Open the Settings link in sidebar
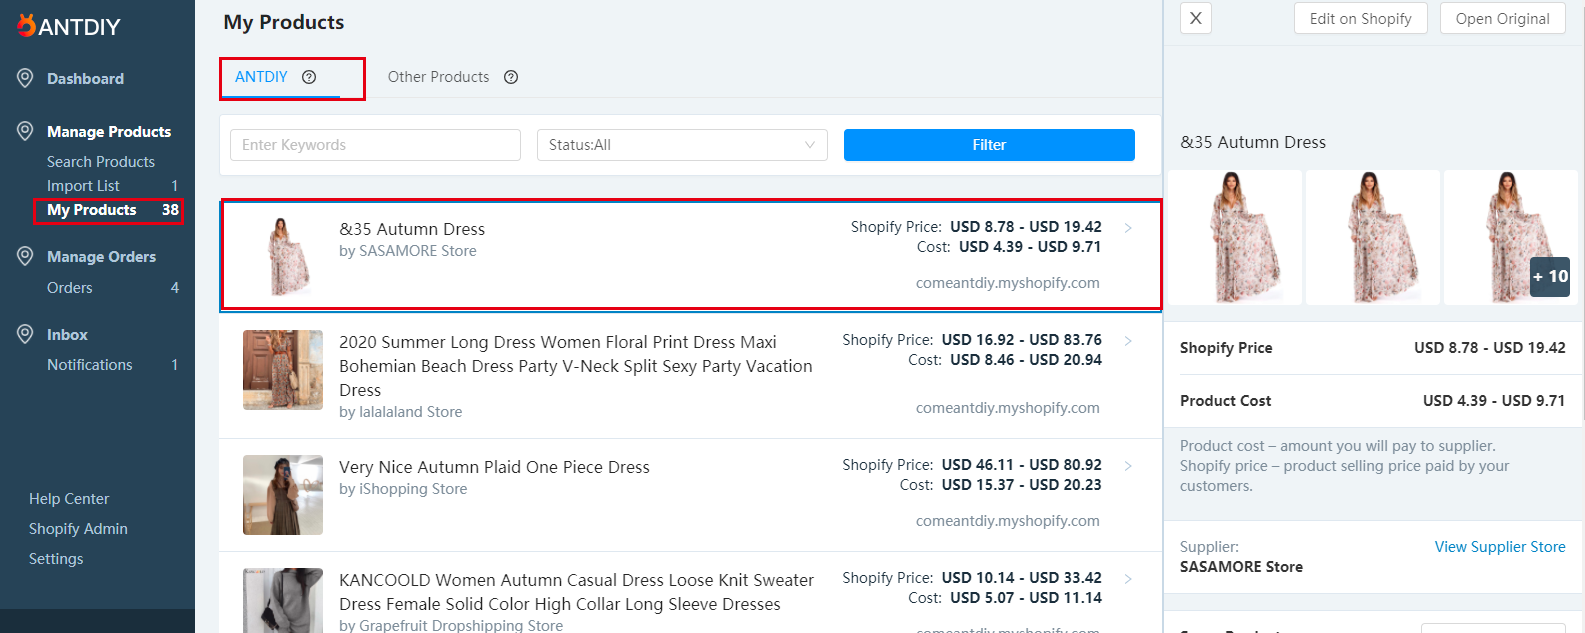1585x633 pixels. pyautogui.click(x=56, y=559)
